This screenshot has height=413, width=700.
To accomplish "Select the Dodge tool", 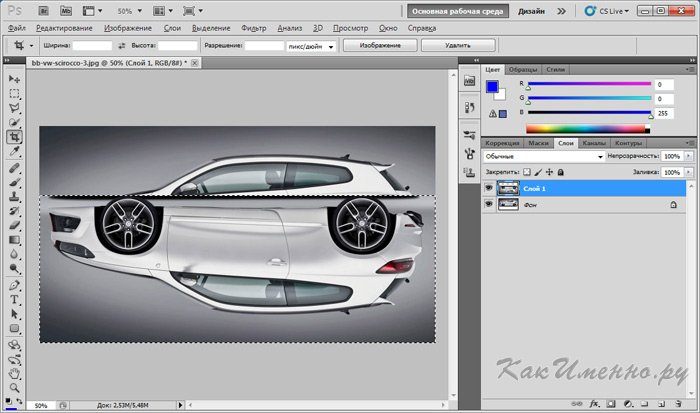I will (x=14, y=269).
